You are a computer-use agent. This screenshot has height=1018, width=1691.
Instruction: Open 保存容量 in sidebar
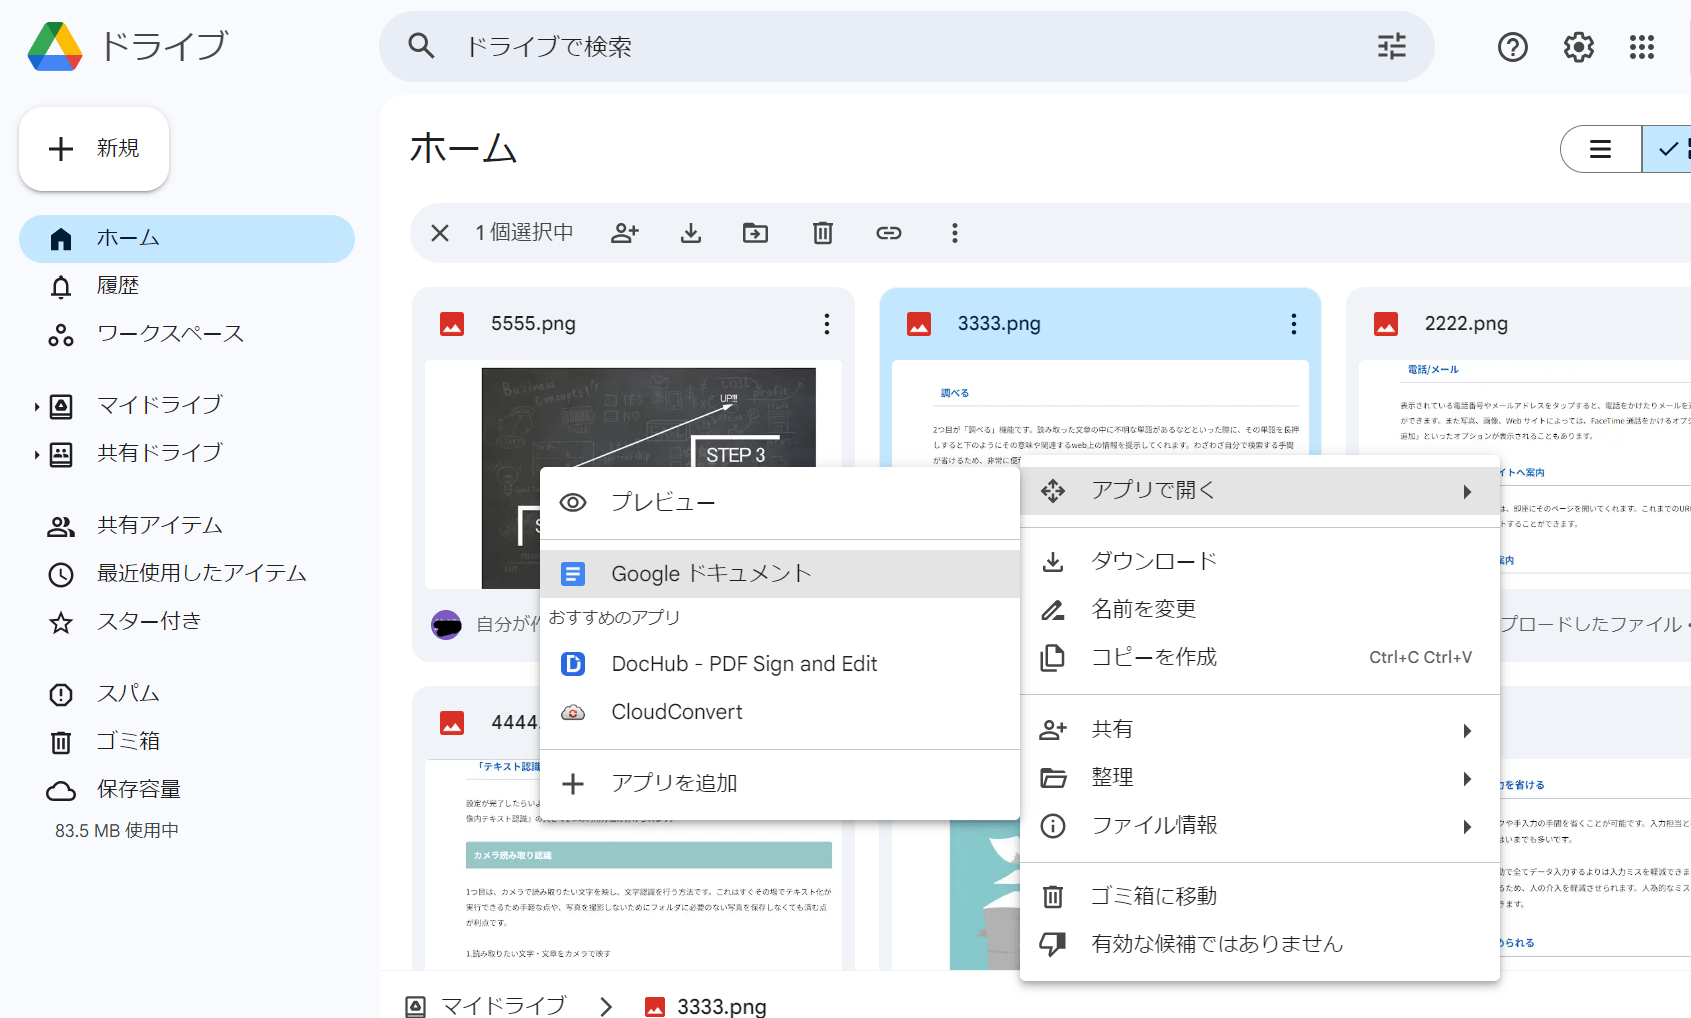click(x=187, y=790)
